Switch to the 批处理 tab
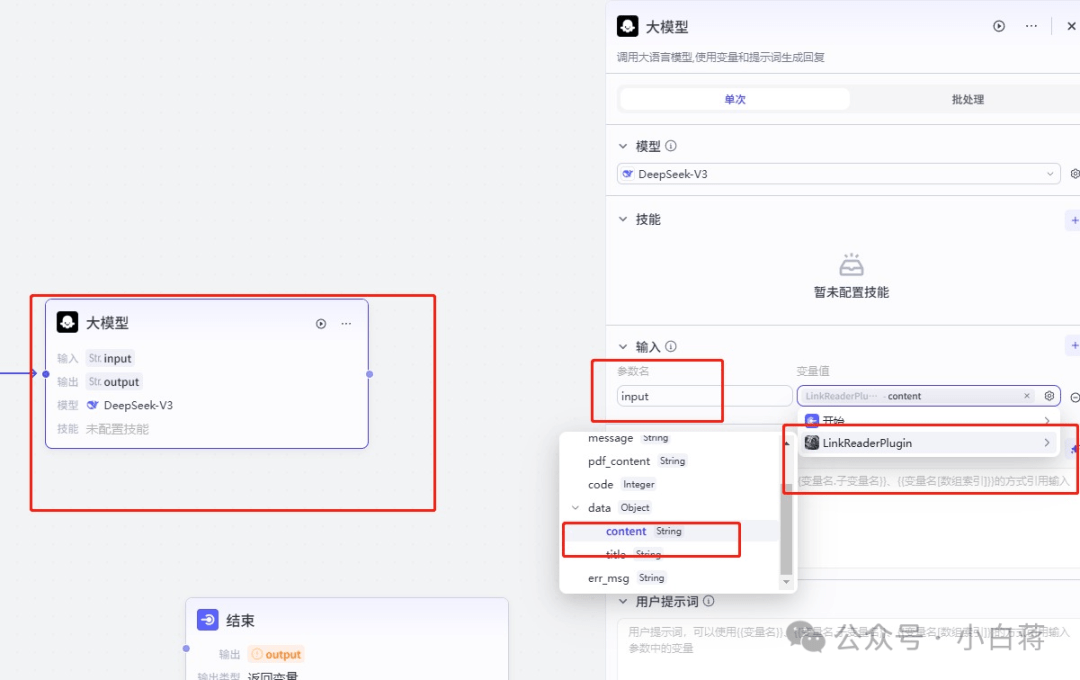The height and width of the screenshot is (680, 1080). [x=967, y=99]
